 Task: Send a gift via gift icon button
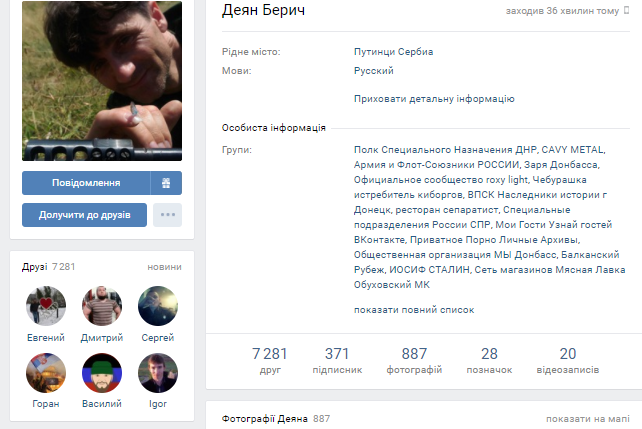(166, 183)
